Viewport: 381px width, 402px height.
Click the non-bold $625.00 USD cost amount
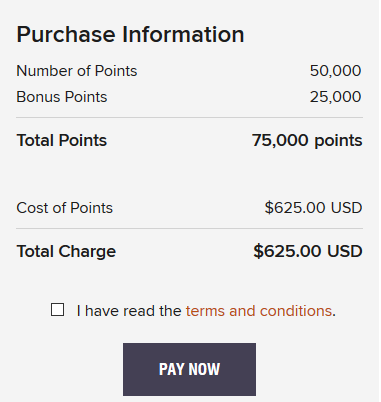coord(313,208)
